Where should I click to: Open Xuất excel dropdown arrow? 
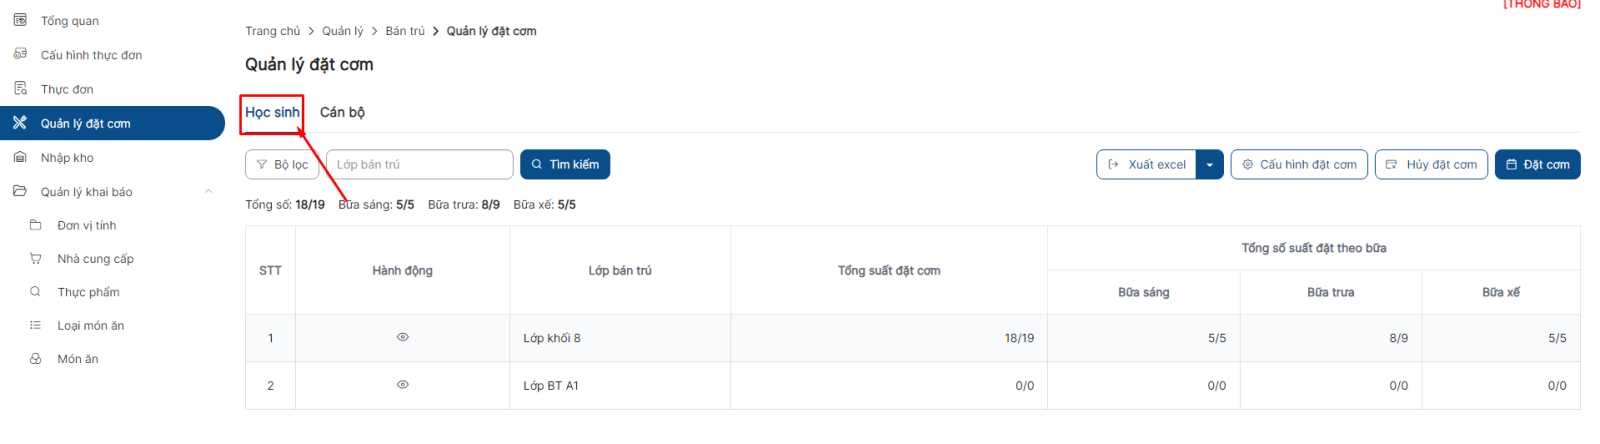[1210, 165]
